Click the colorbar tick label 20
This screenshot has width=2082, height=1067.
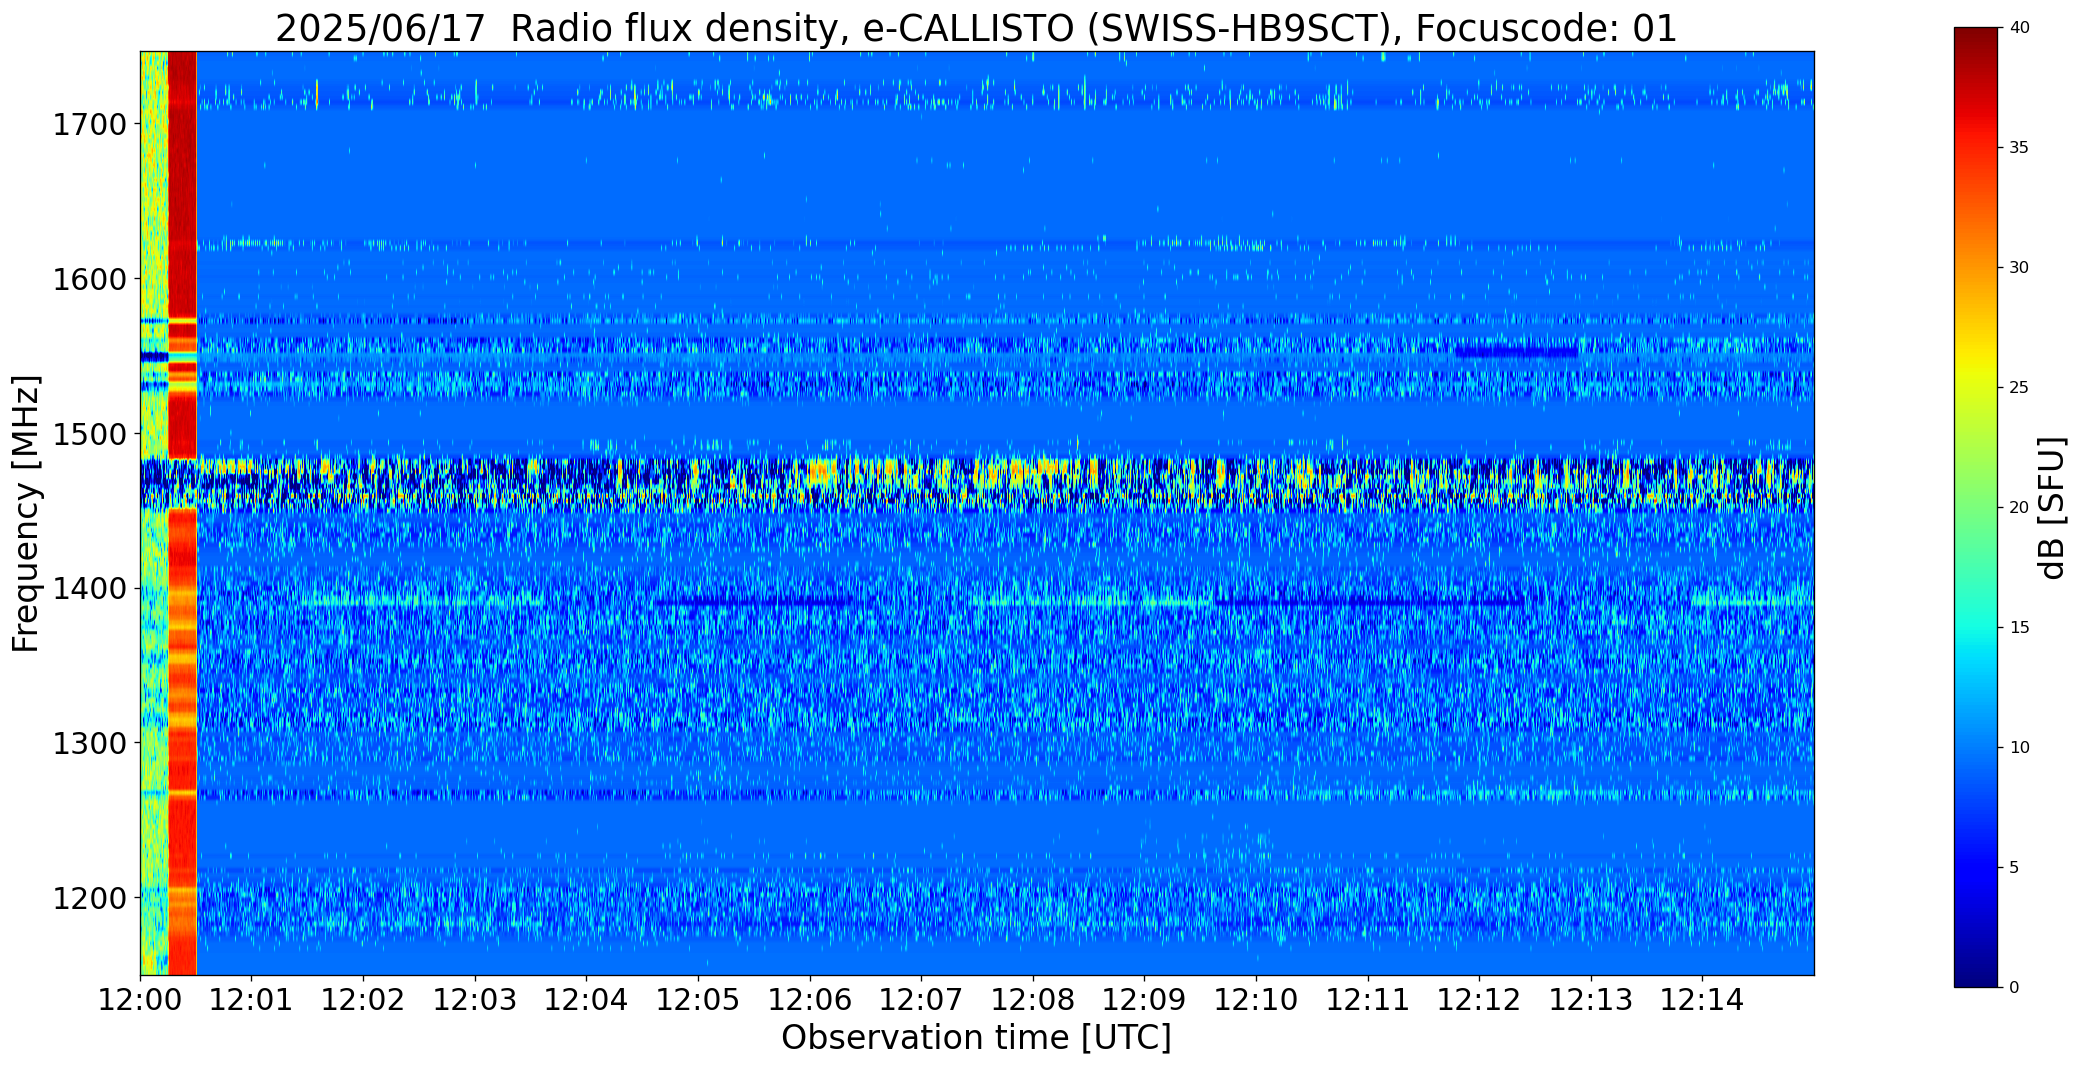click(2019, 508)
